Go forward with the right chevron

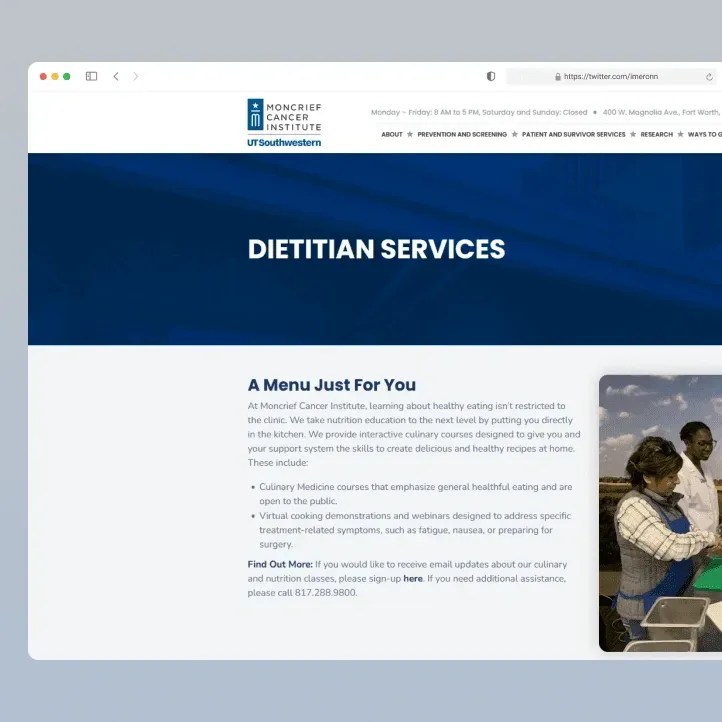(x=135, y=76)
